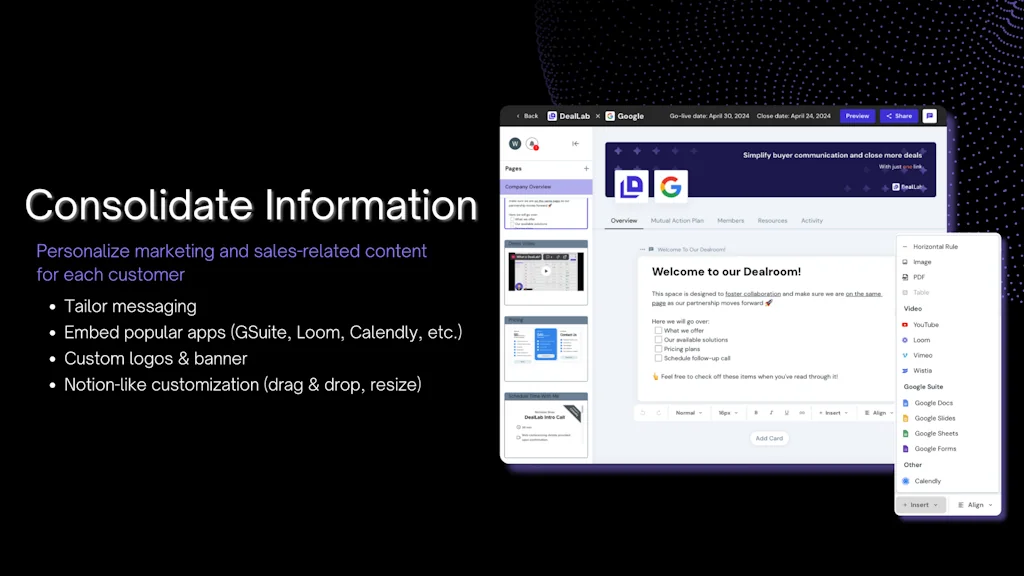Switch to the Mutual Action Plan tab

677,220
